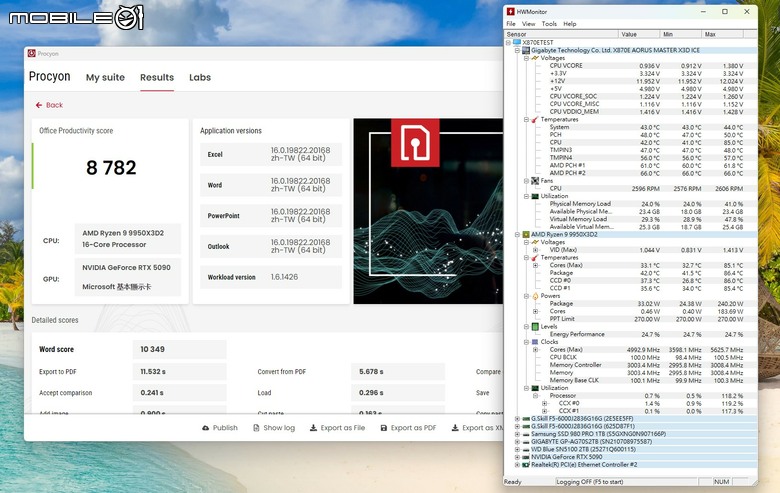The height and width of the screenshot is (493, 780).
Task: Click the WD Blue SN5100 drive icon
Action: (x=526, y=449)
